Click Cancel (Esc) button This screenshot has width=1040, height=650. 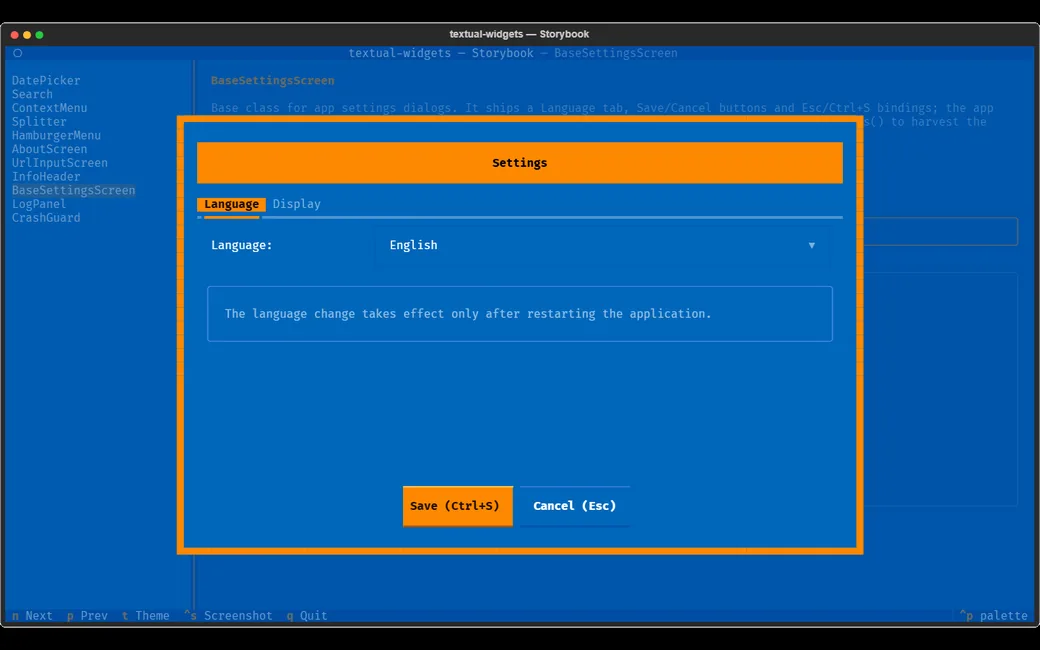pos(574,506)
